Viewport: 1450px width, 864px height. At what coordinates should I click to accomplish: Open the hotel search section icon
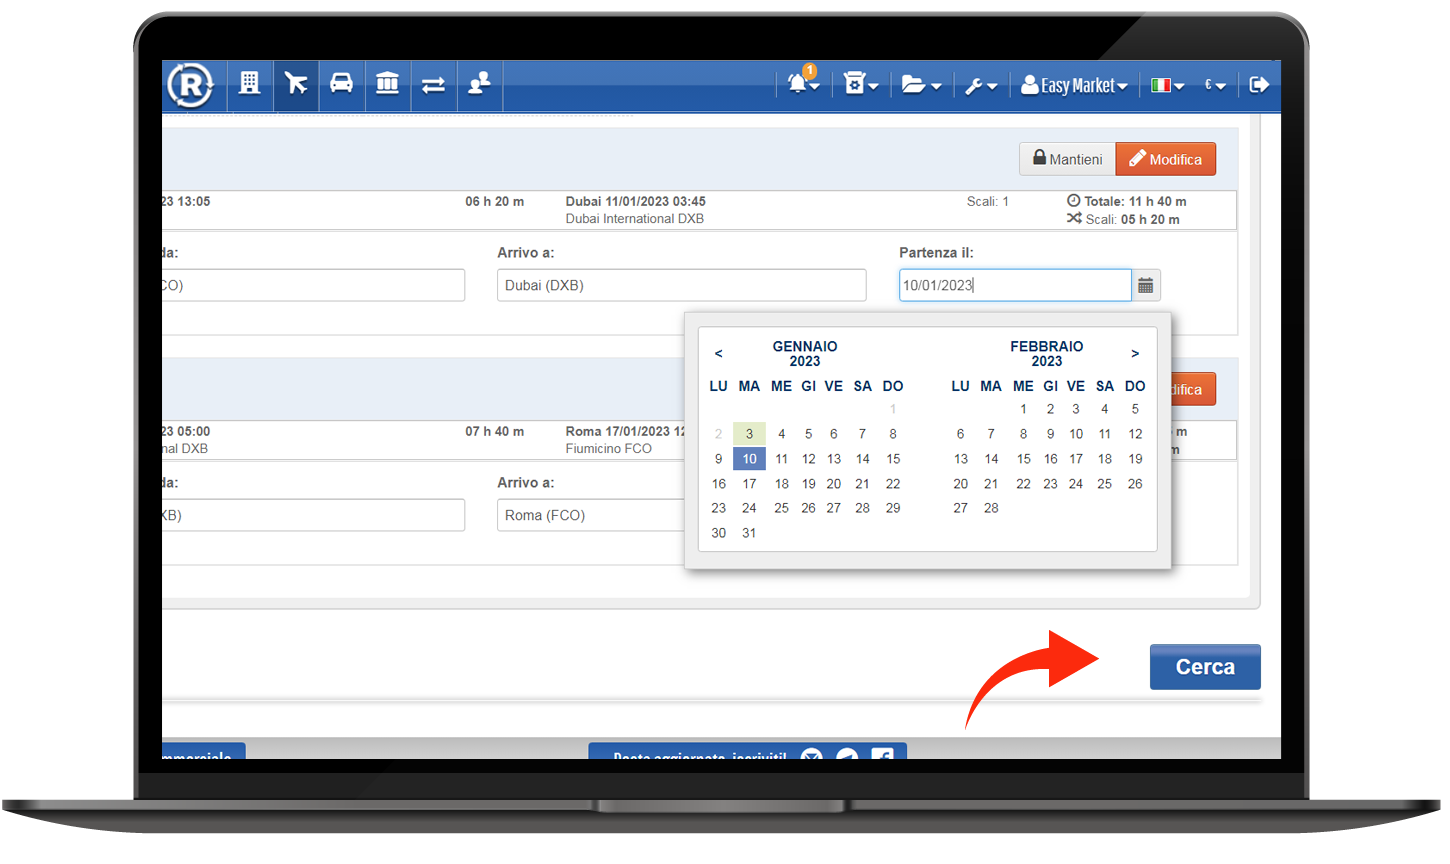(249, 84)
